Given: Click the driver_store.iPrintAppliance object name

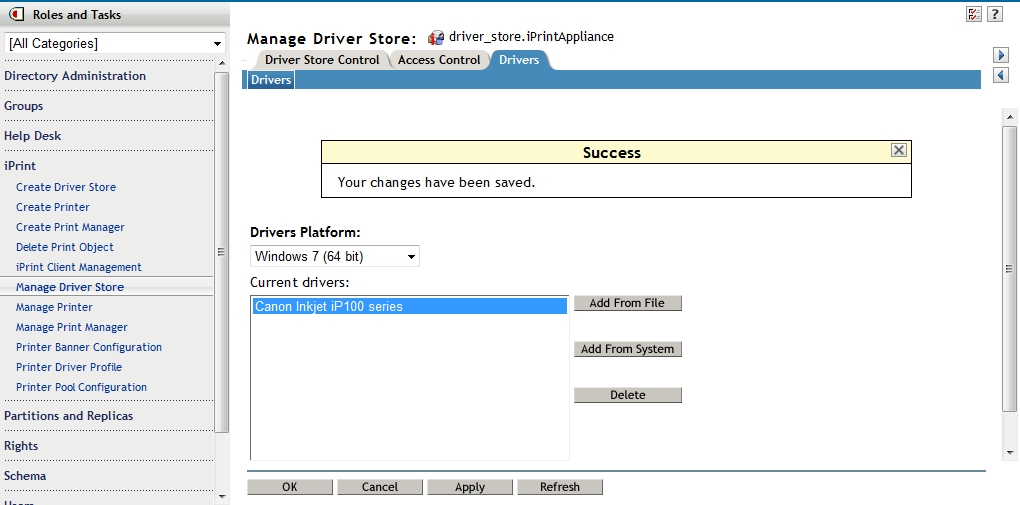Looking at the screenshot, I should (x=531, y=36).
